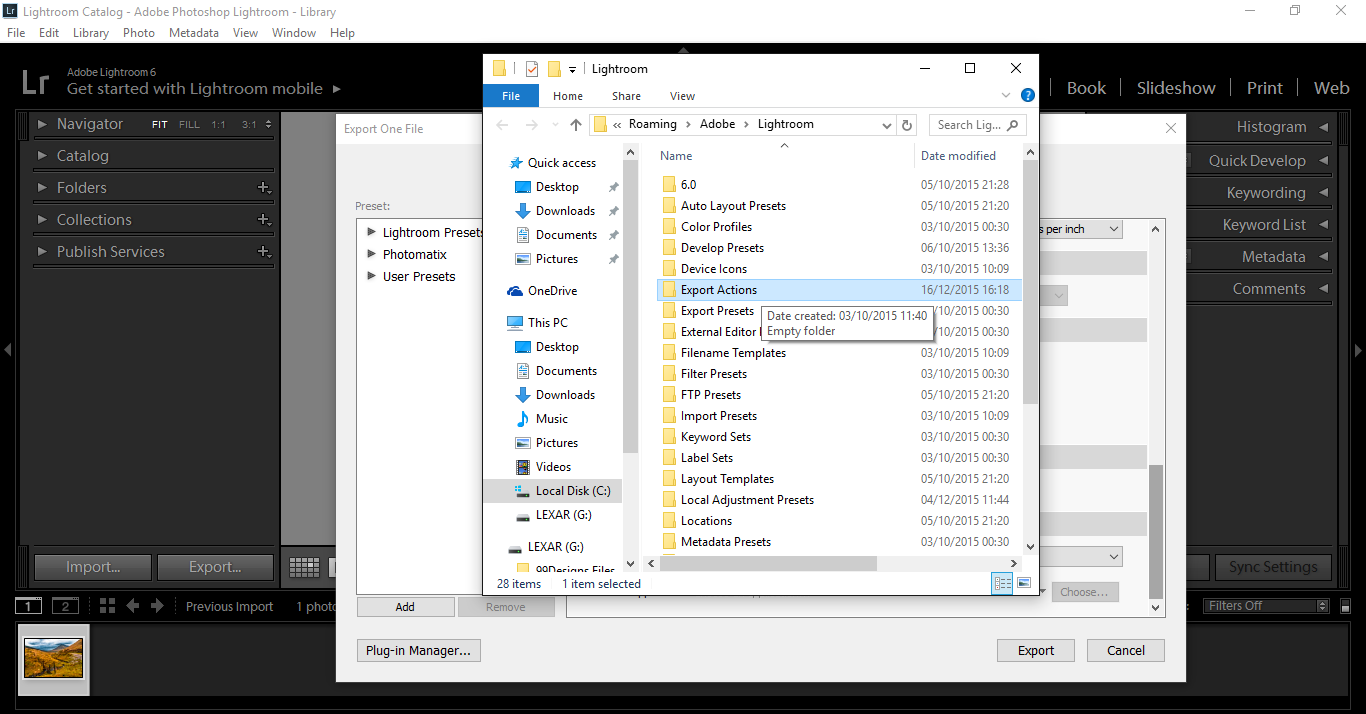Toggle second window display button 2
1366x714 pixels.
point(65,606)
